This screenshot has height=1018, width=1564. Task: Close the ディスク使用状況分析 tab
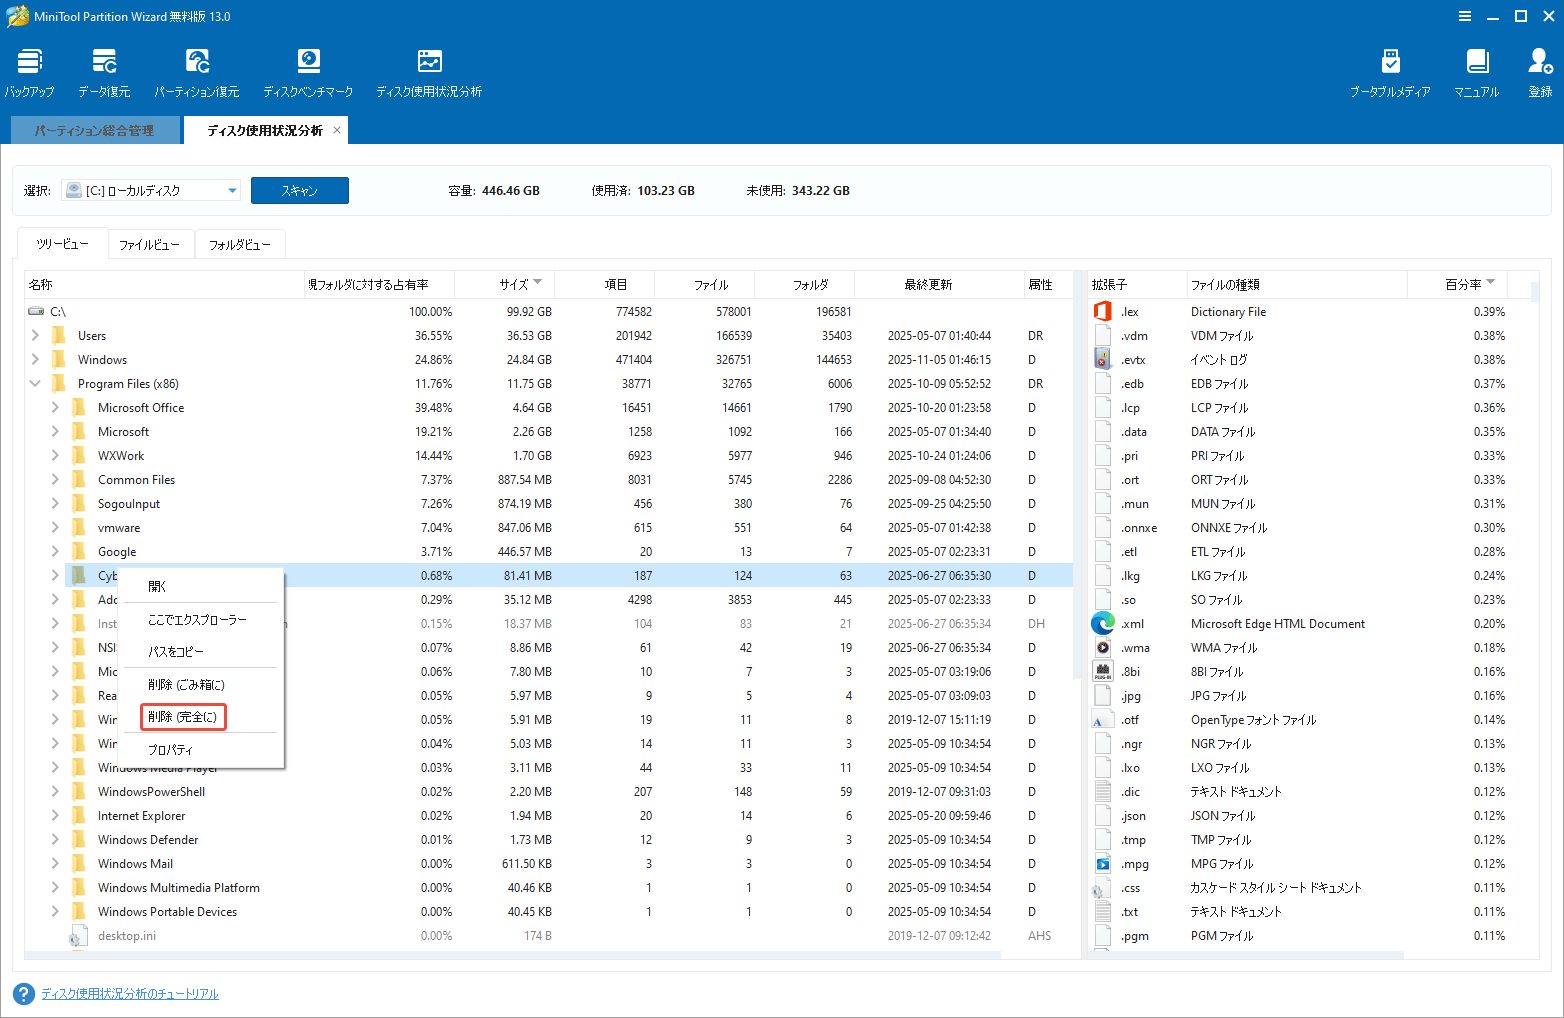(x=337, y=130)
